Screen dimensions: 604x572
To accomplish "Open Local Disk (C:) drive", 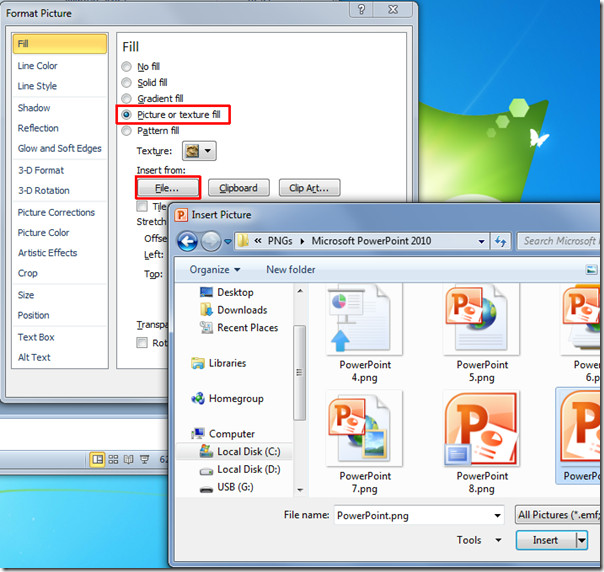I will tap(240, 451).
